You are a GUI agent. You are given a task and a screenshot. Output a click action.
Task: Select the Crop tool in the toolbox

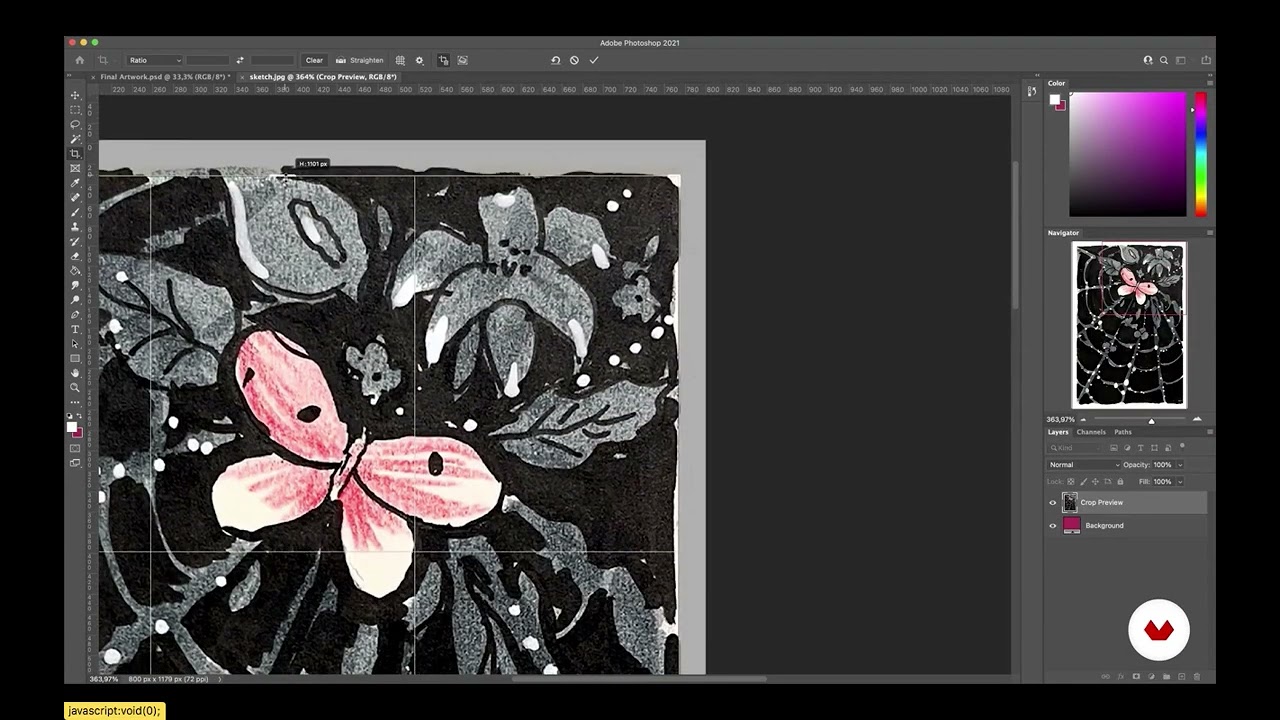pyautogui.click(x=75, y=154)
